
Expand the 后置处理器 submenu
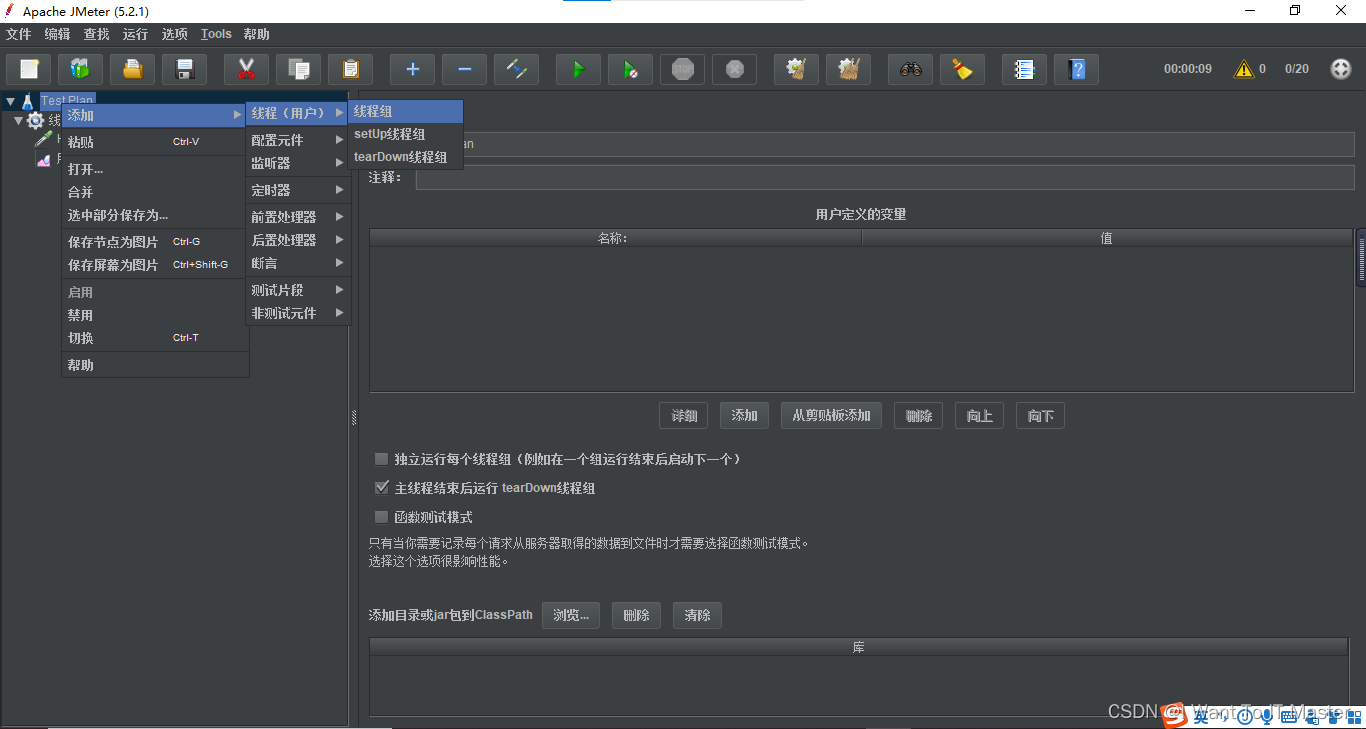(298, 240)
